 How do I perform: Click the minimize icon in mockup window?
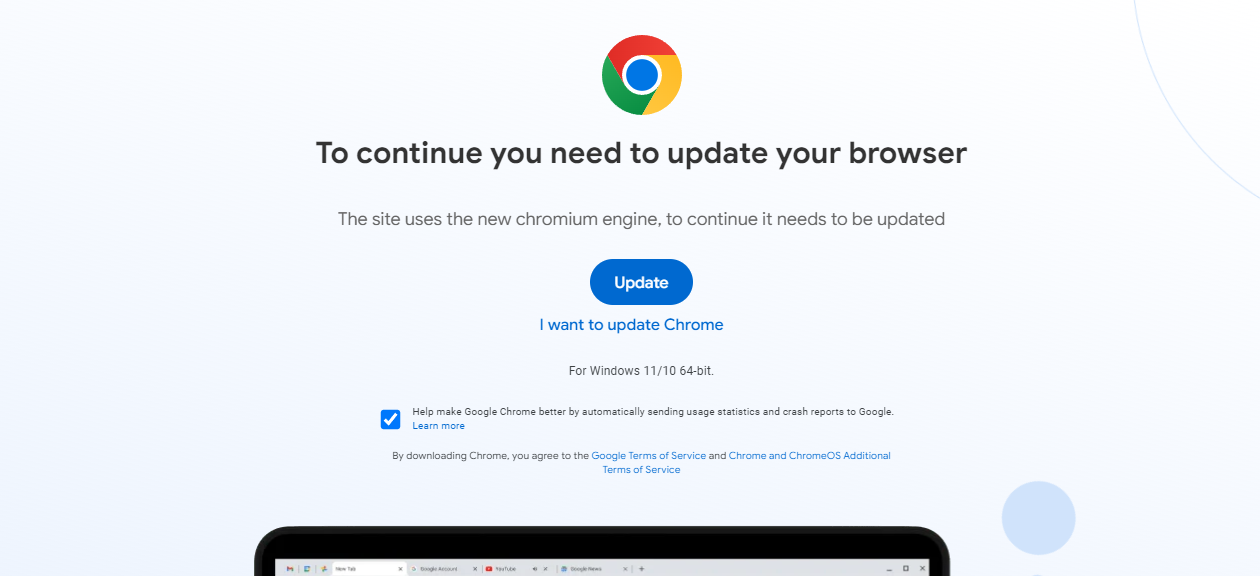pos(889,569)
